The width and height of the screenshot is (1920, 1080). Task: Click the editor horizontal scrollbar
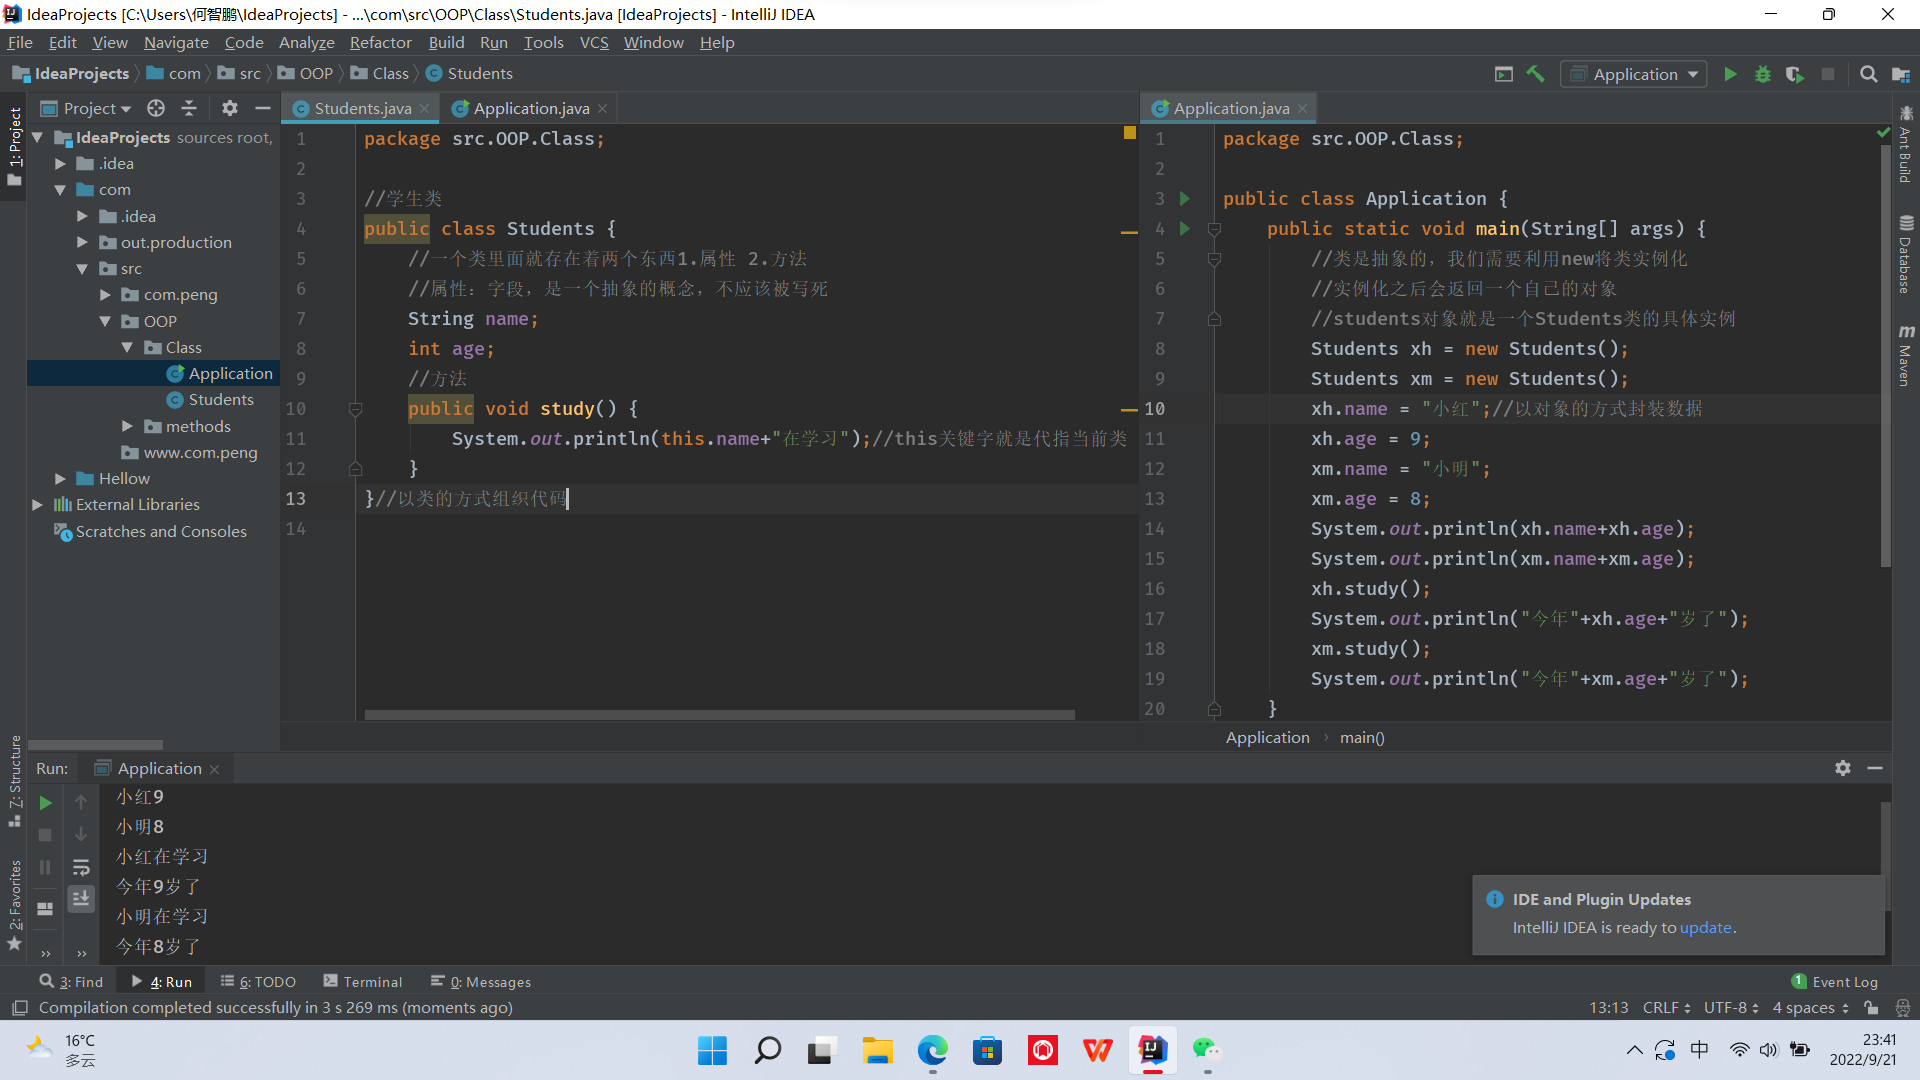[719, 715]
